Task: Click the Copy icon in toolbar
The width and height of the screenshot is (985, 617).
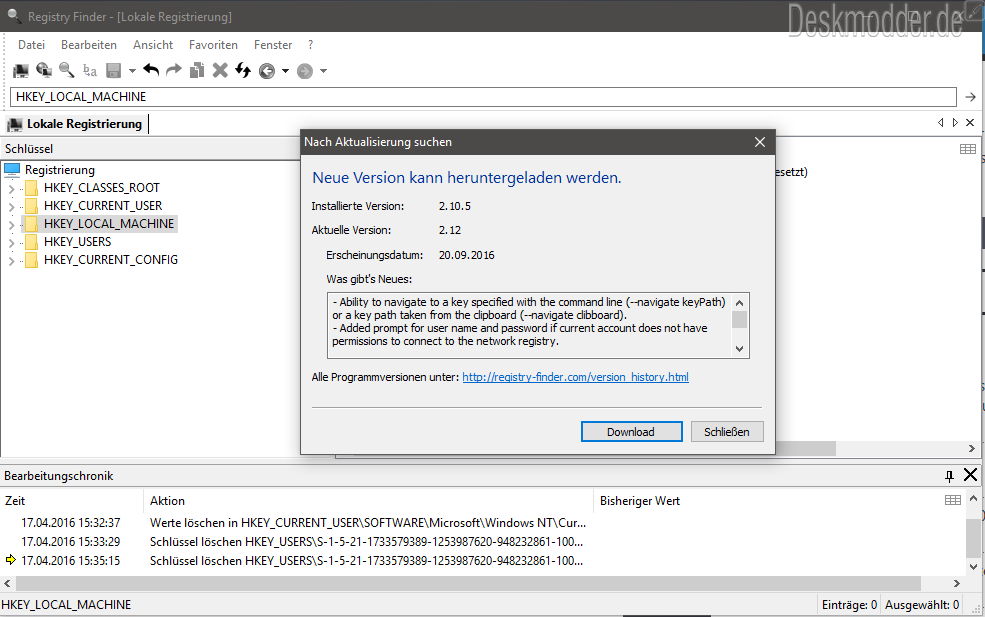Action: [197, 70]
